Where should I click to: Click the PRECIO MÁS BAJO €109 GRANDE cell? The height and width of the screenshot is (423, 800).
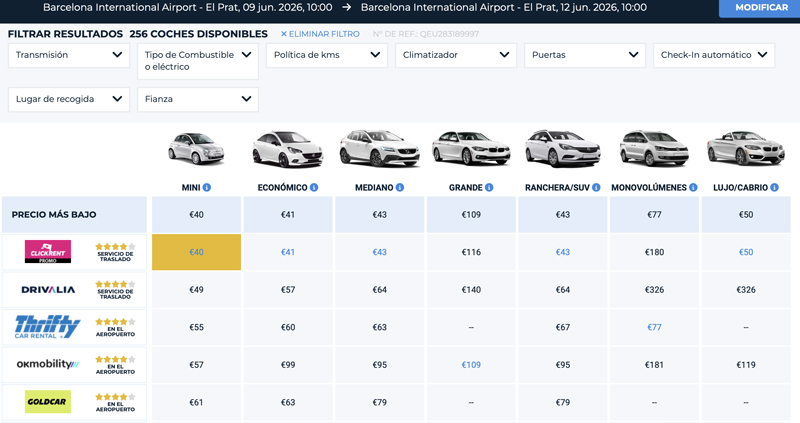click(471, 215)
